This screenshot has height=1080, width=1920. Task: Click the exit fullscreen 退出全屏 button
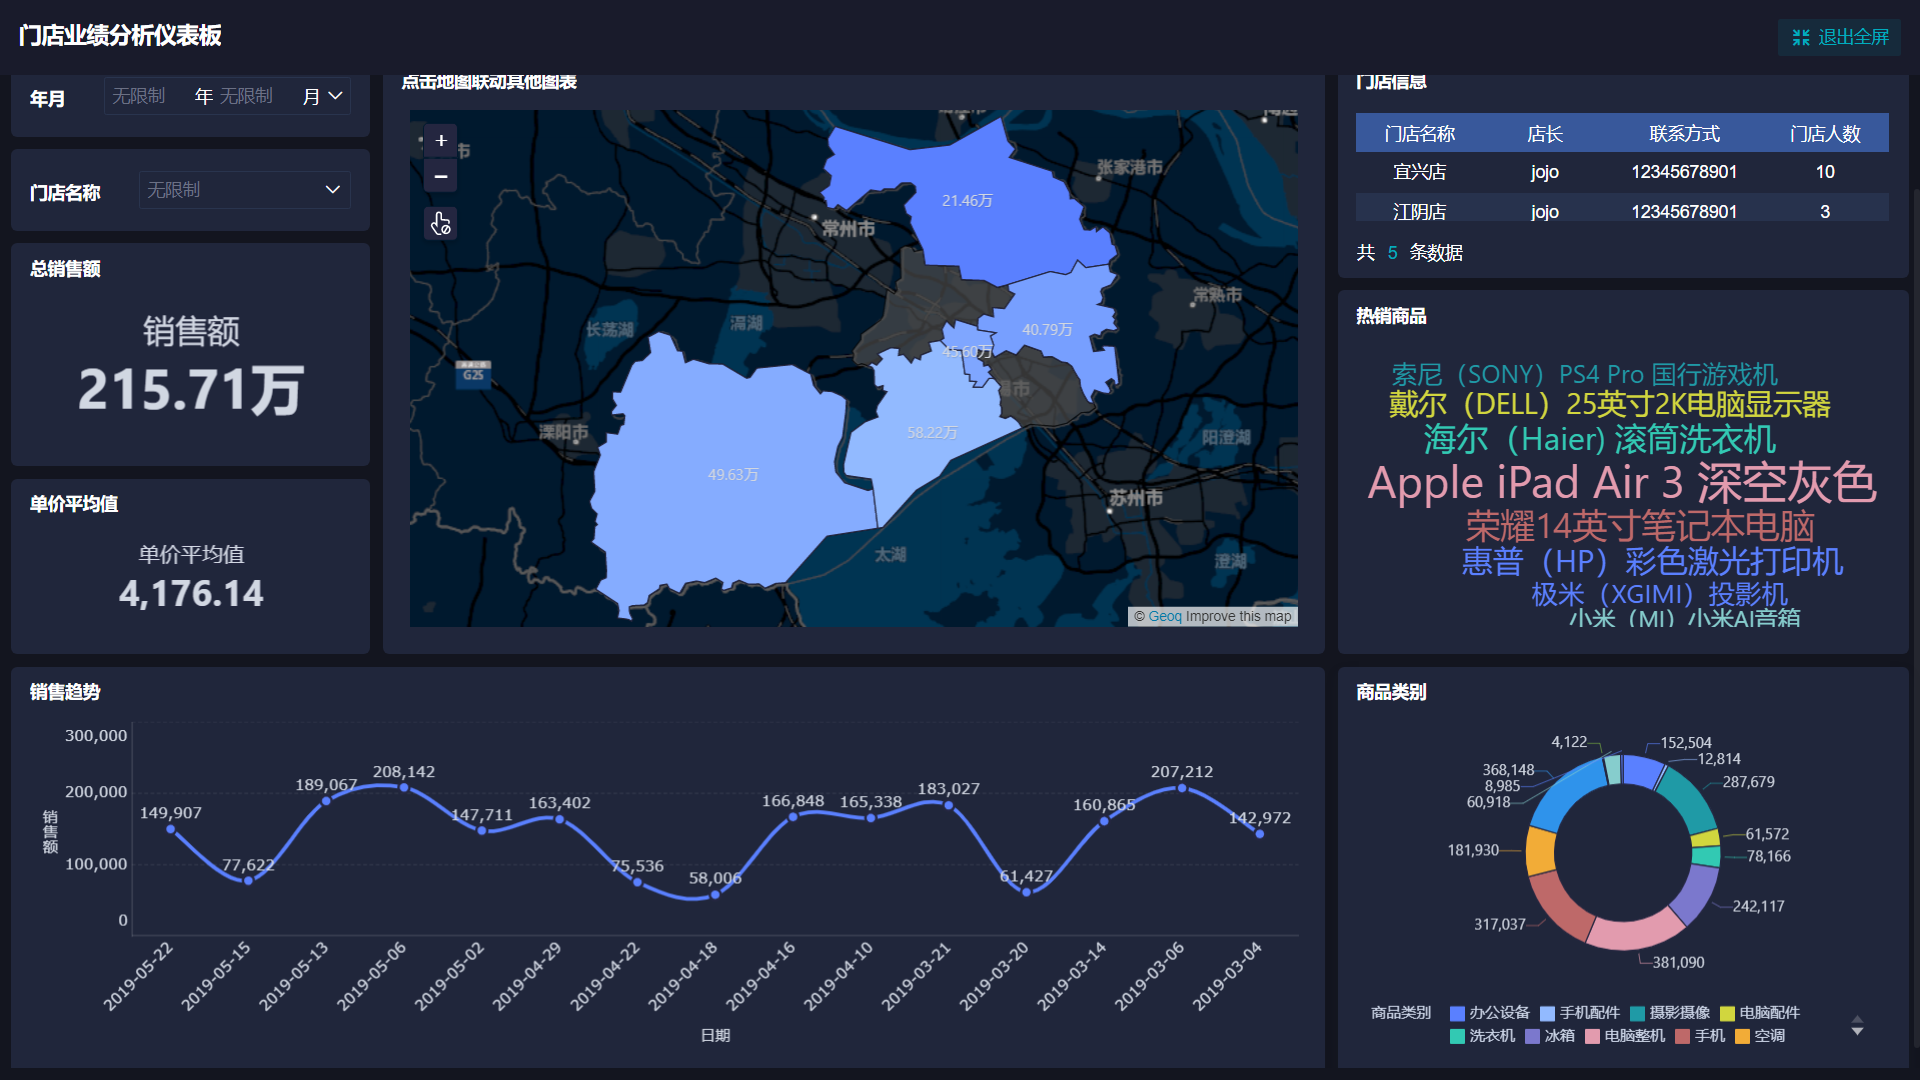click(1840, 37)
